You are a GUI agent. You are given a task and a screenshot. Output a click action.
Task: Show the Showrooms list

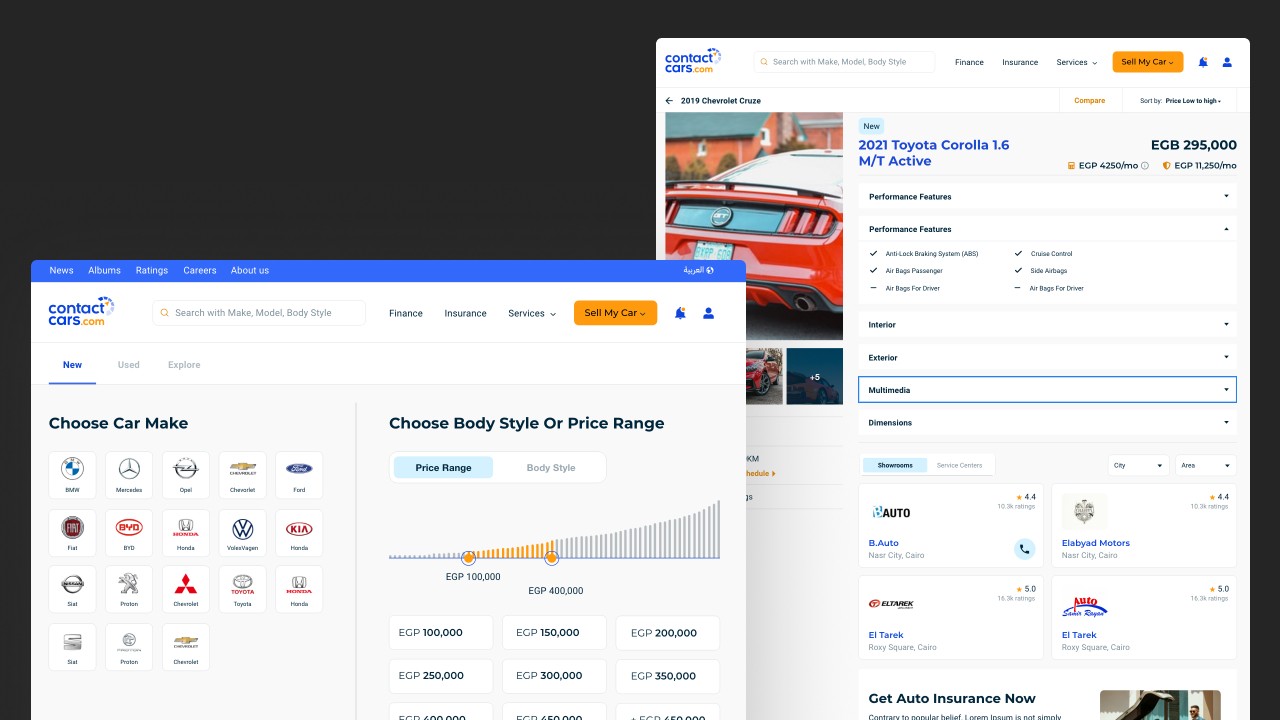pos(895,465)
